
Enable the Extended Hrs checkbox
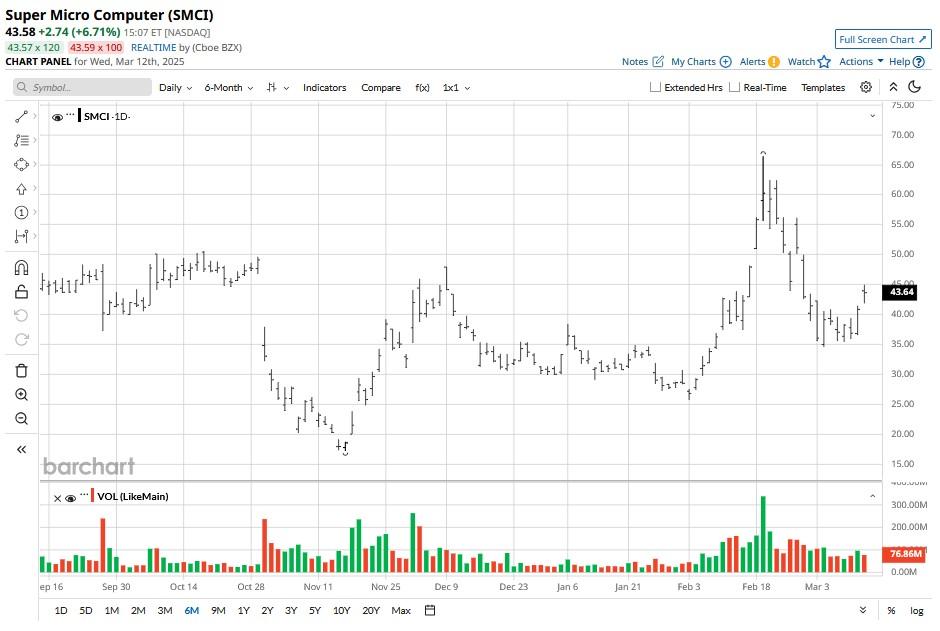(x=656, y=88)
